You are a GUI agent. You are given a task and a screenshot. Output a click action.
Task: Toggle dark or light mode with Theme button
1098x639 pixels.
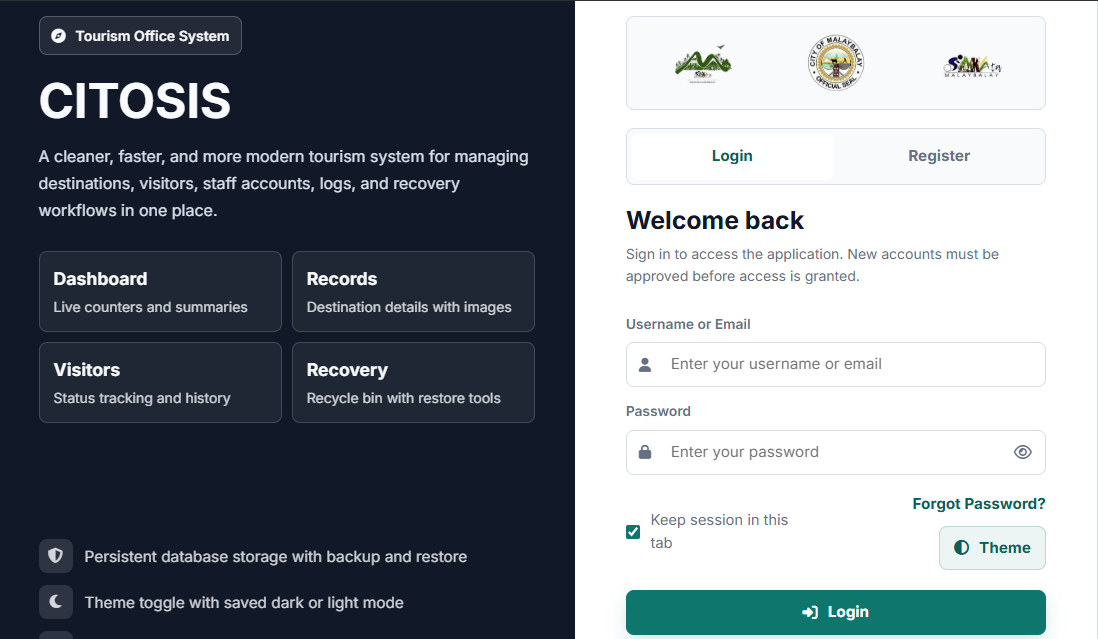(x=992, y=547)
